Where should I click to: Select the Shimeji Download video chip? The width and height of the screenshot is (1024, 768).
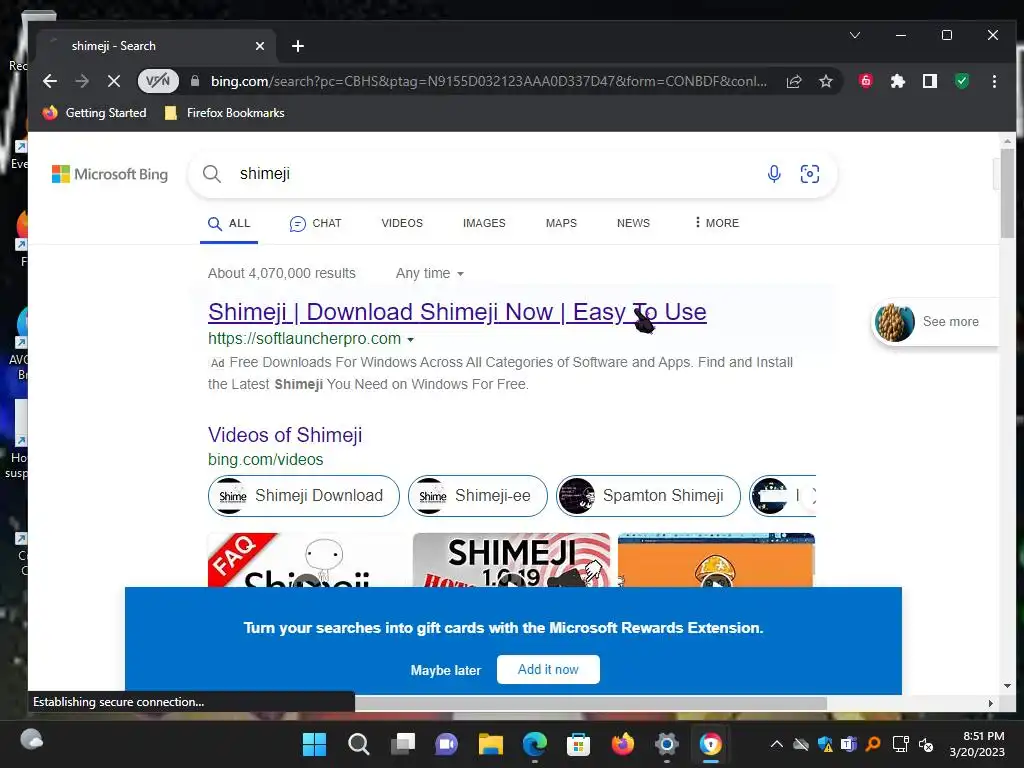click(304, 496)
